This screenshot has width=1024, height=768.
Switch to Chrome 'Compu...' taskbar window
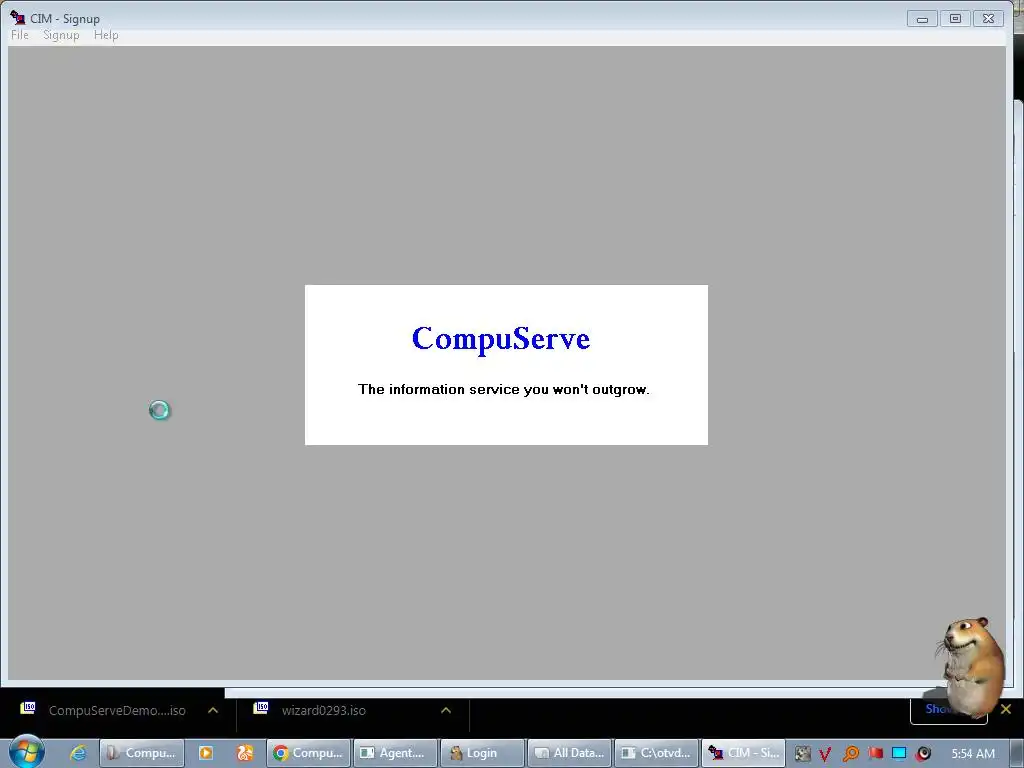pos(308,753)
